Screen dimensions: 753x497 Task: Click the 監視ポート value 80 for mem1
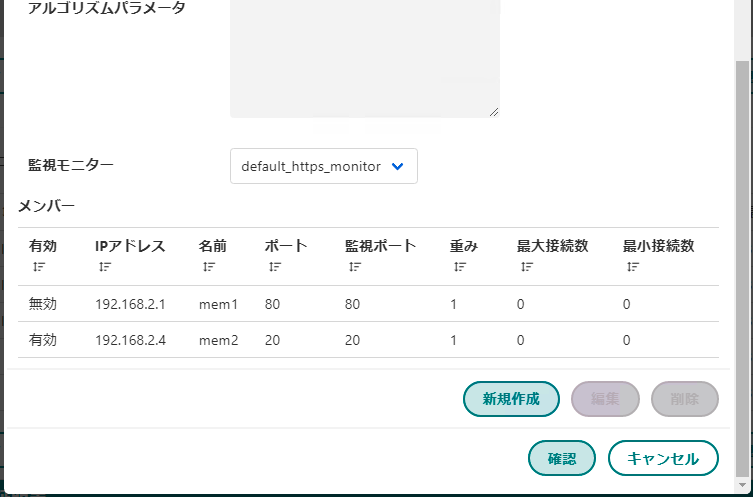click(x=352, y=304)
